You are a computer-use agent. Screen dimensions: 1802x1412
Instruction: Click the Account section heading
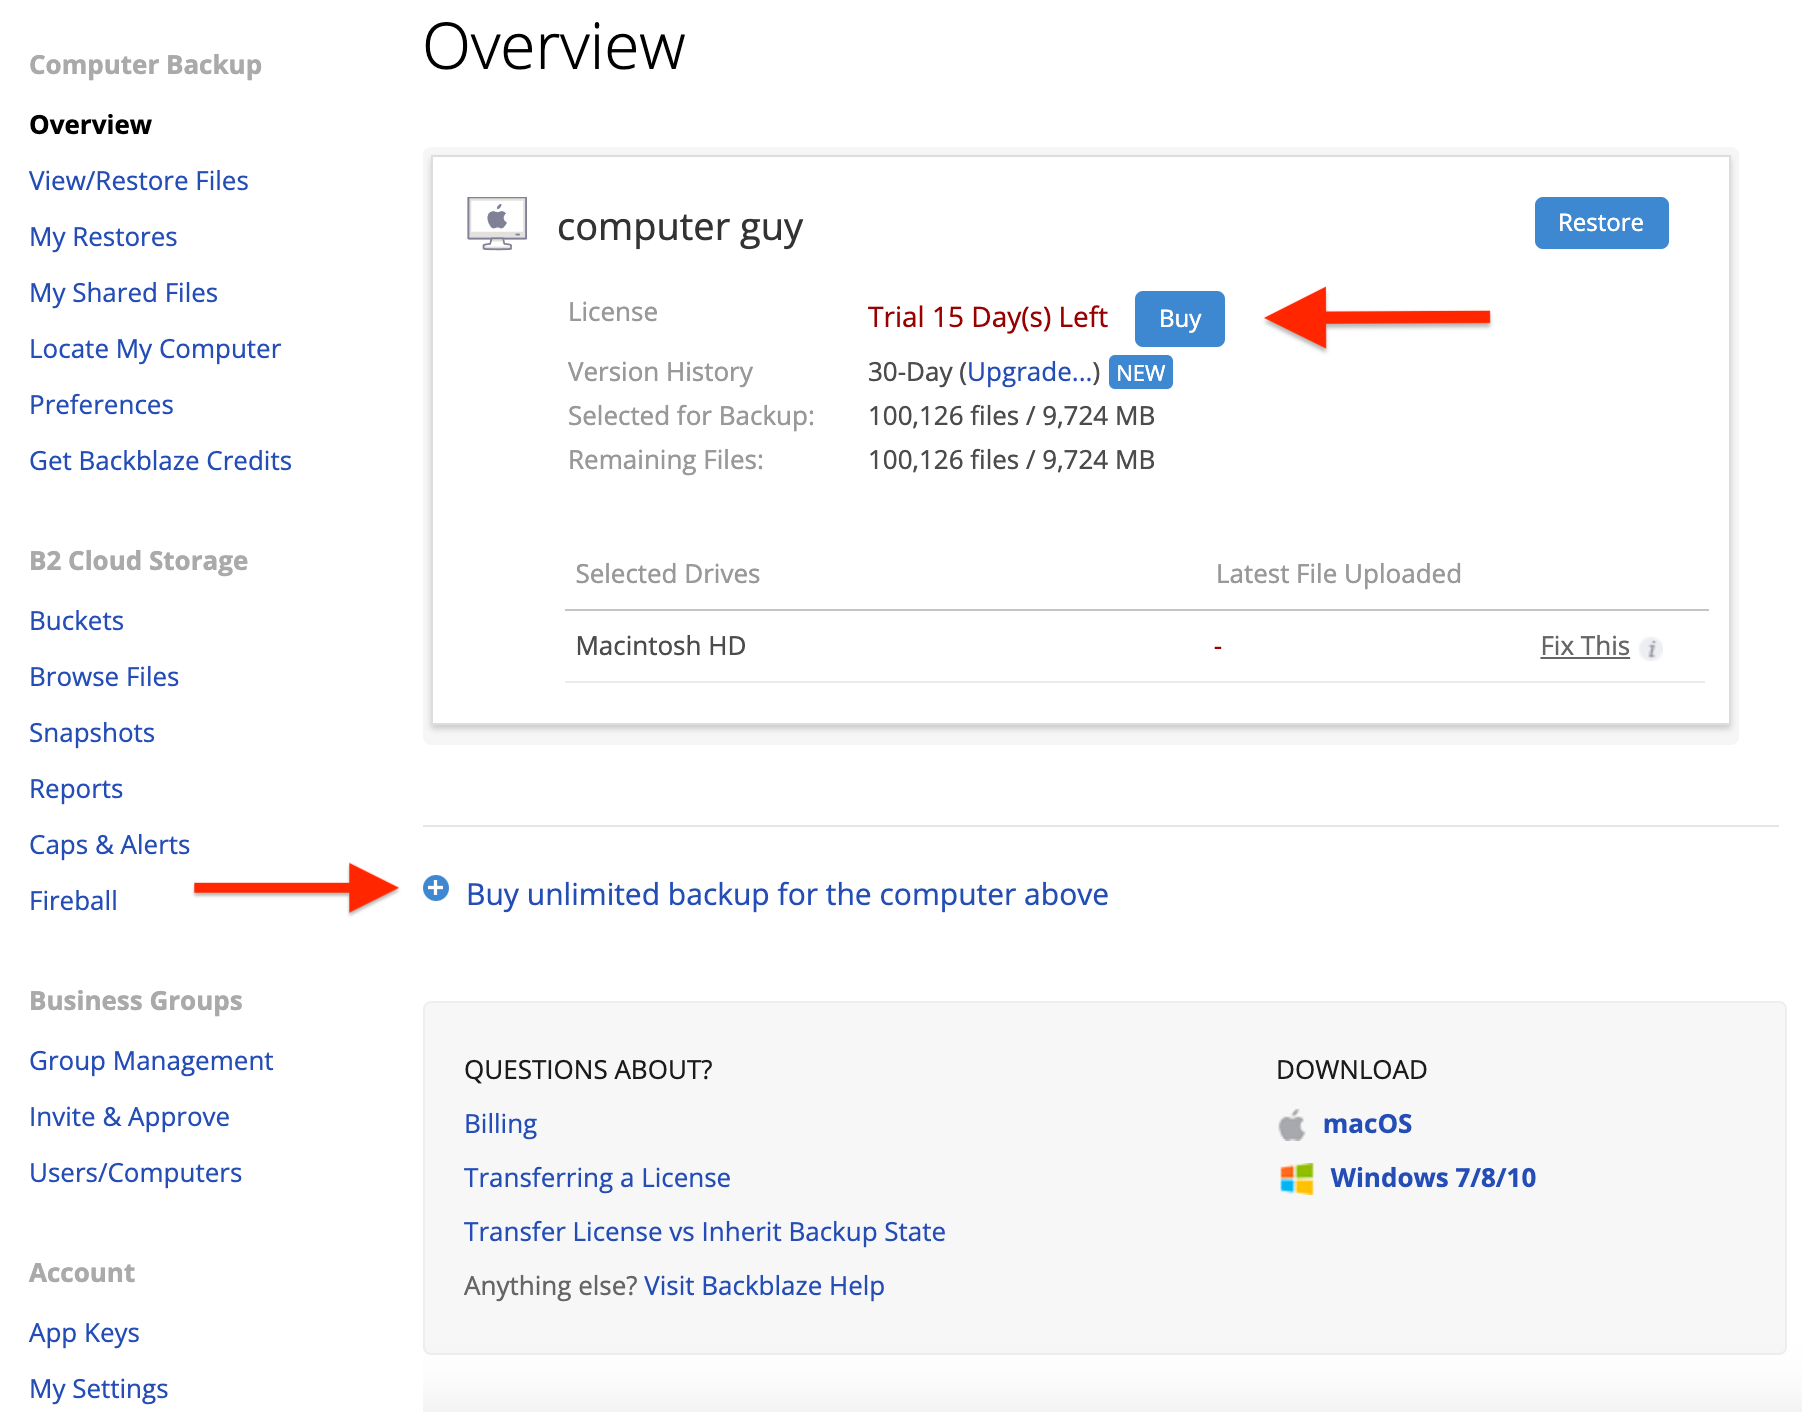pyautogui.click(x=82, y=1273)
